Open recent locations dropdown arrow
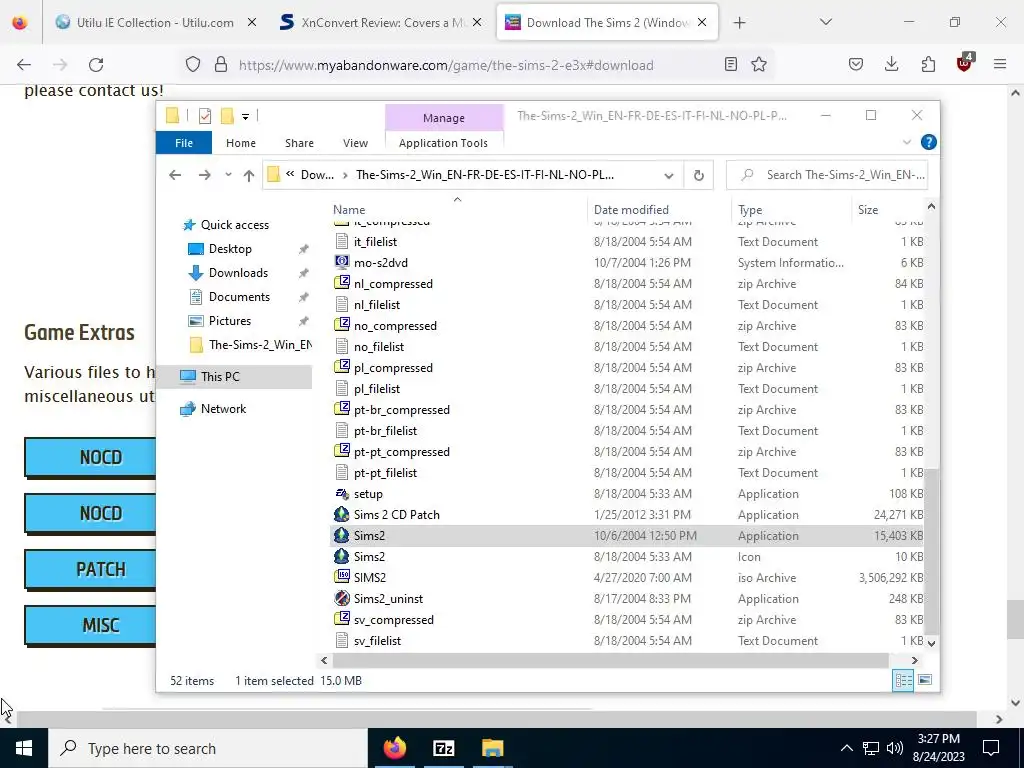Viewport: 1024px width, 768px height. pos(228,175)
